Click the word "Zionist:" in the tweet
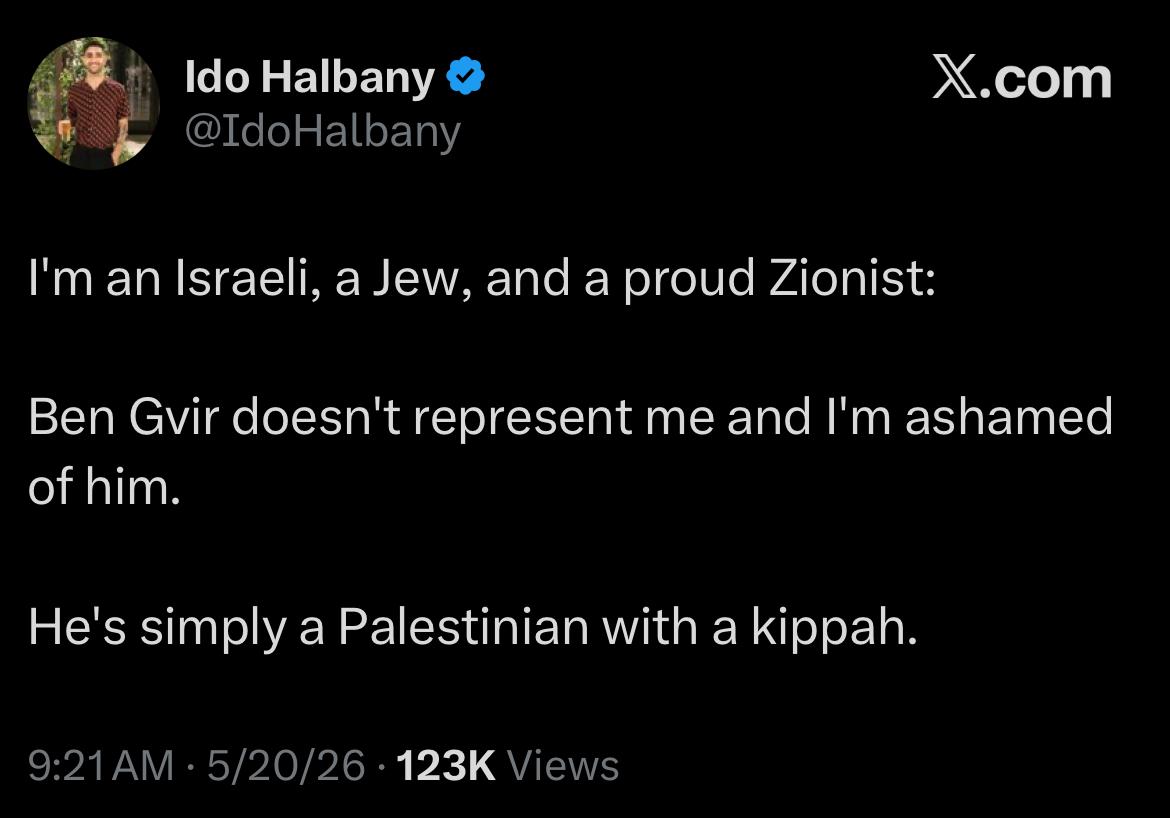The height and width of the screenshot is (818, 1170). tap(852, 278)
